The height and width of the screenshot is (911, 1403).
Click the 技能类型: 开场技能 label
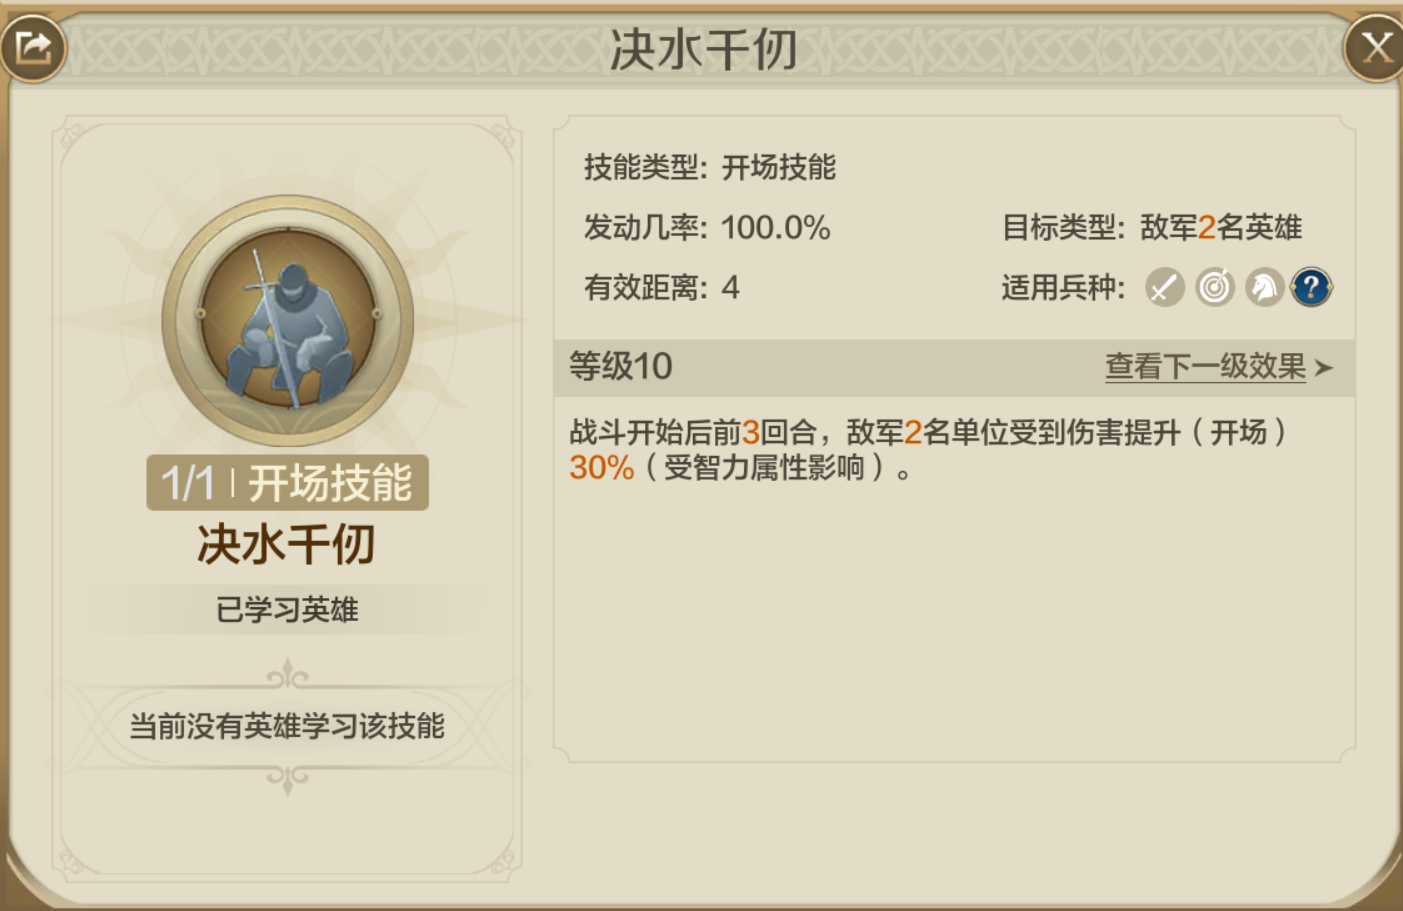(710, 167)
